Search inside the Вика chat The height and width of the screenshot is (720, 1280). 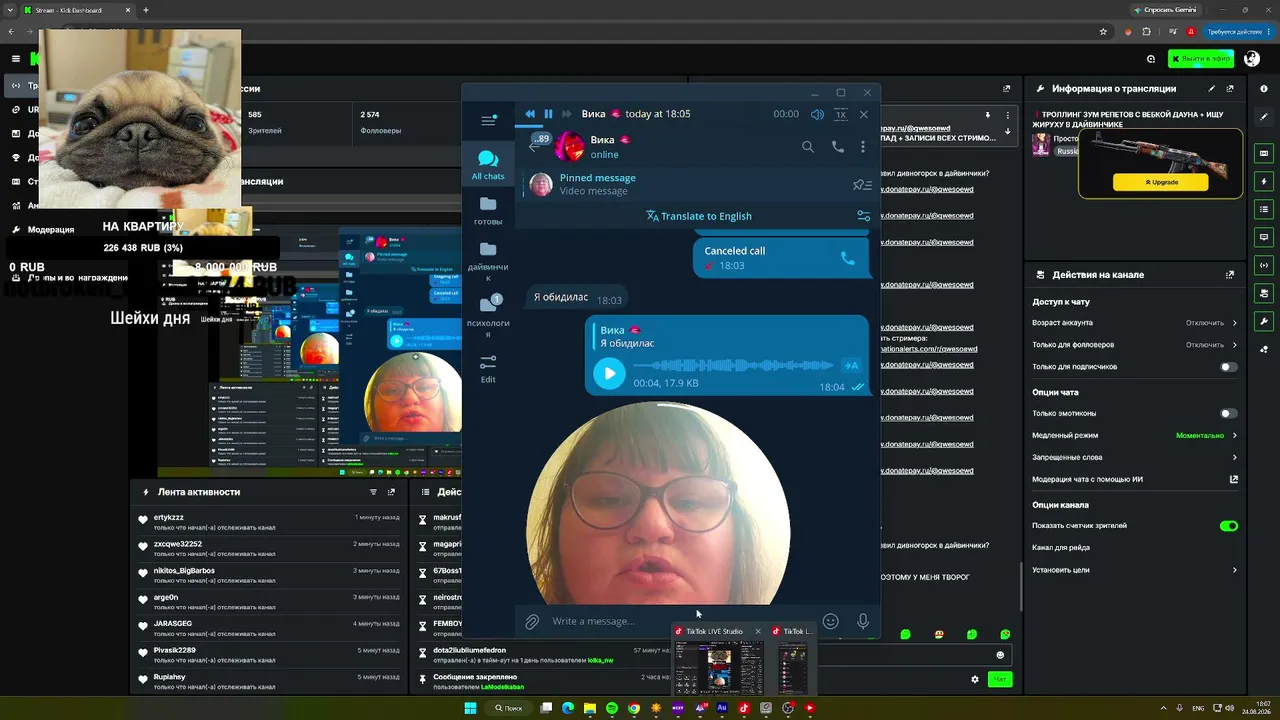807,147
